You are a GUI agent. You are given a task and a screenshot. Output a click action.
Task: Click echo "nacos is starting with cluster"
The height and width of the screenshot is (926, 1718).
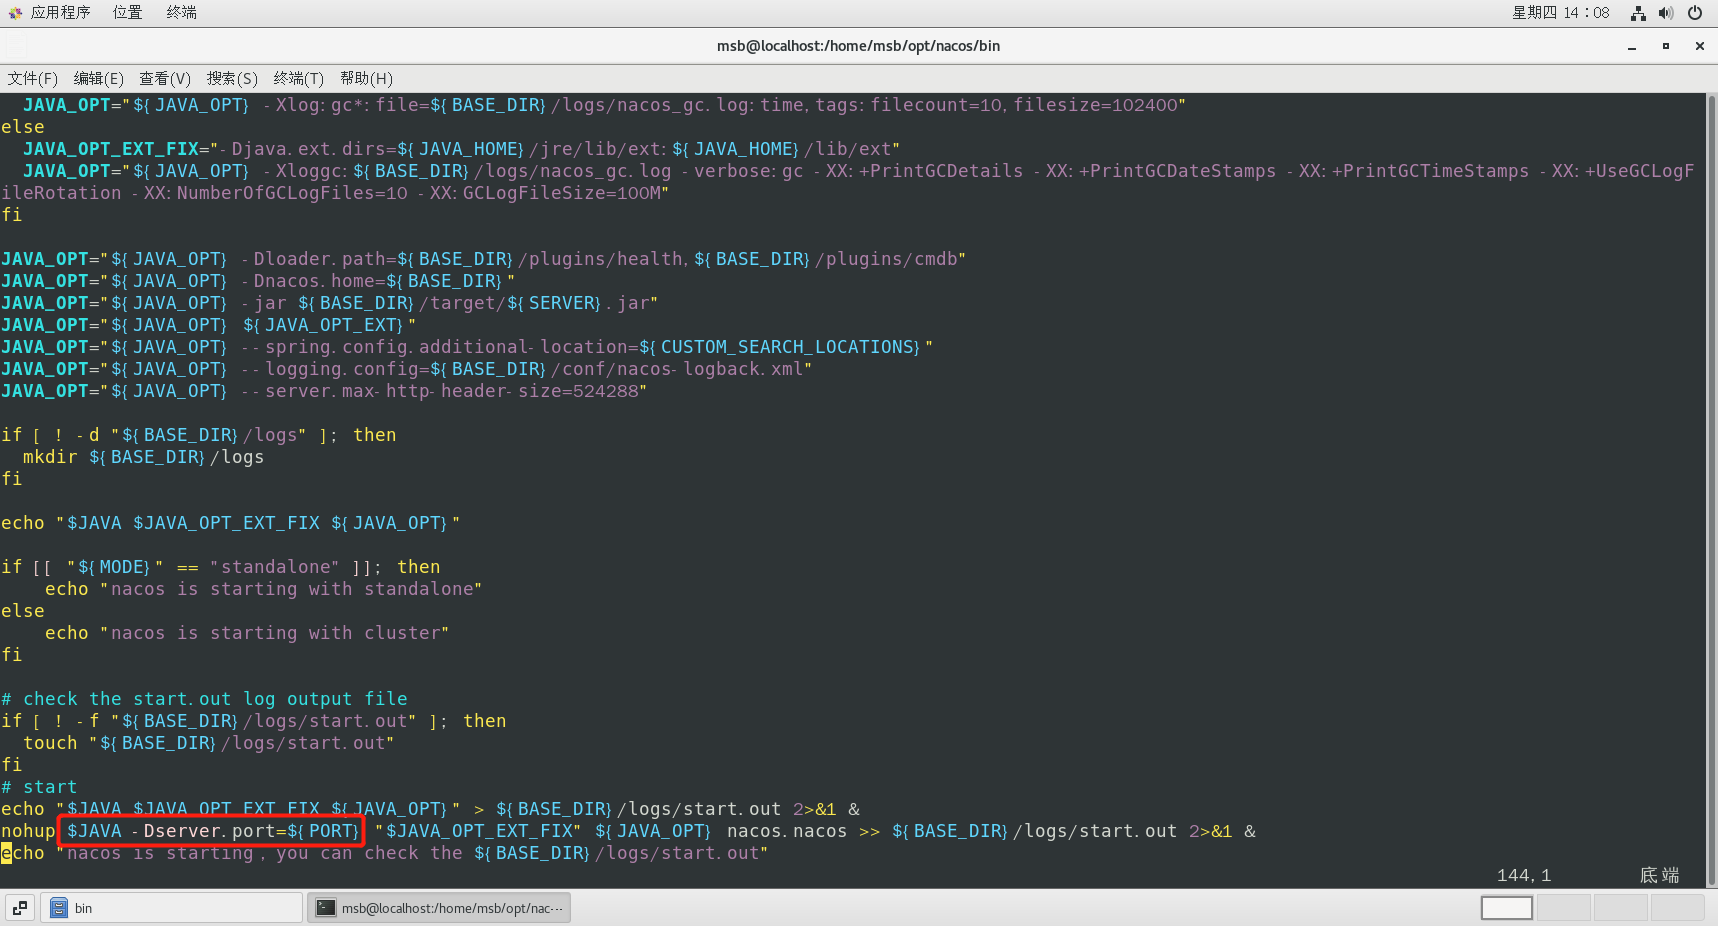click(x=247, y=633)
